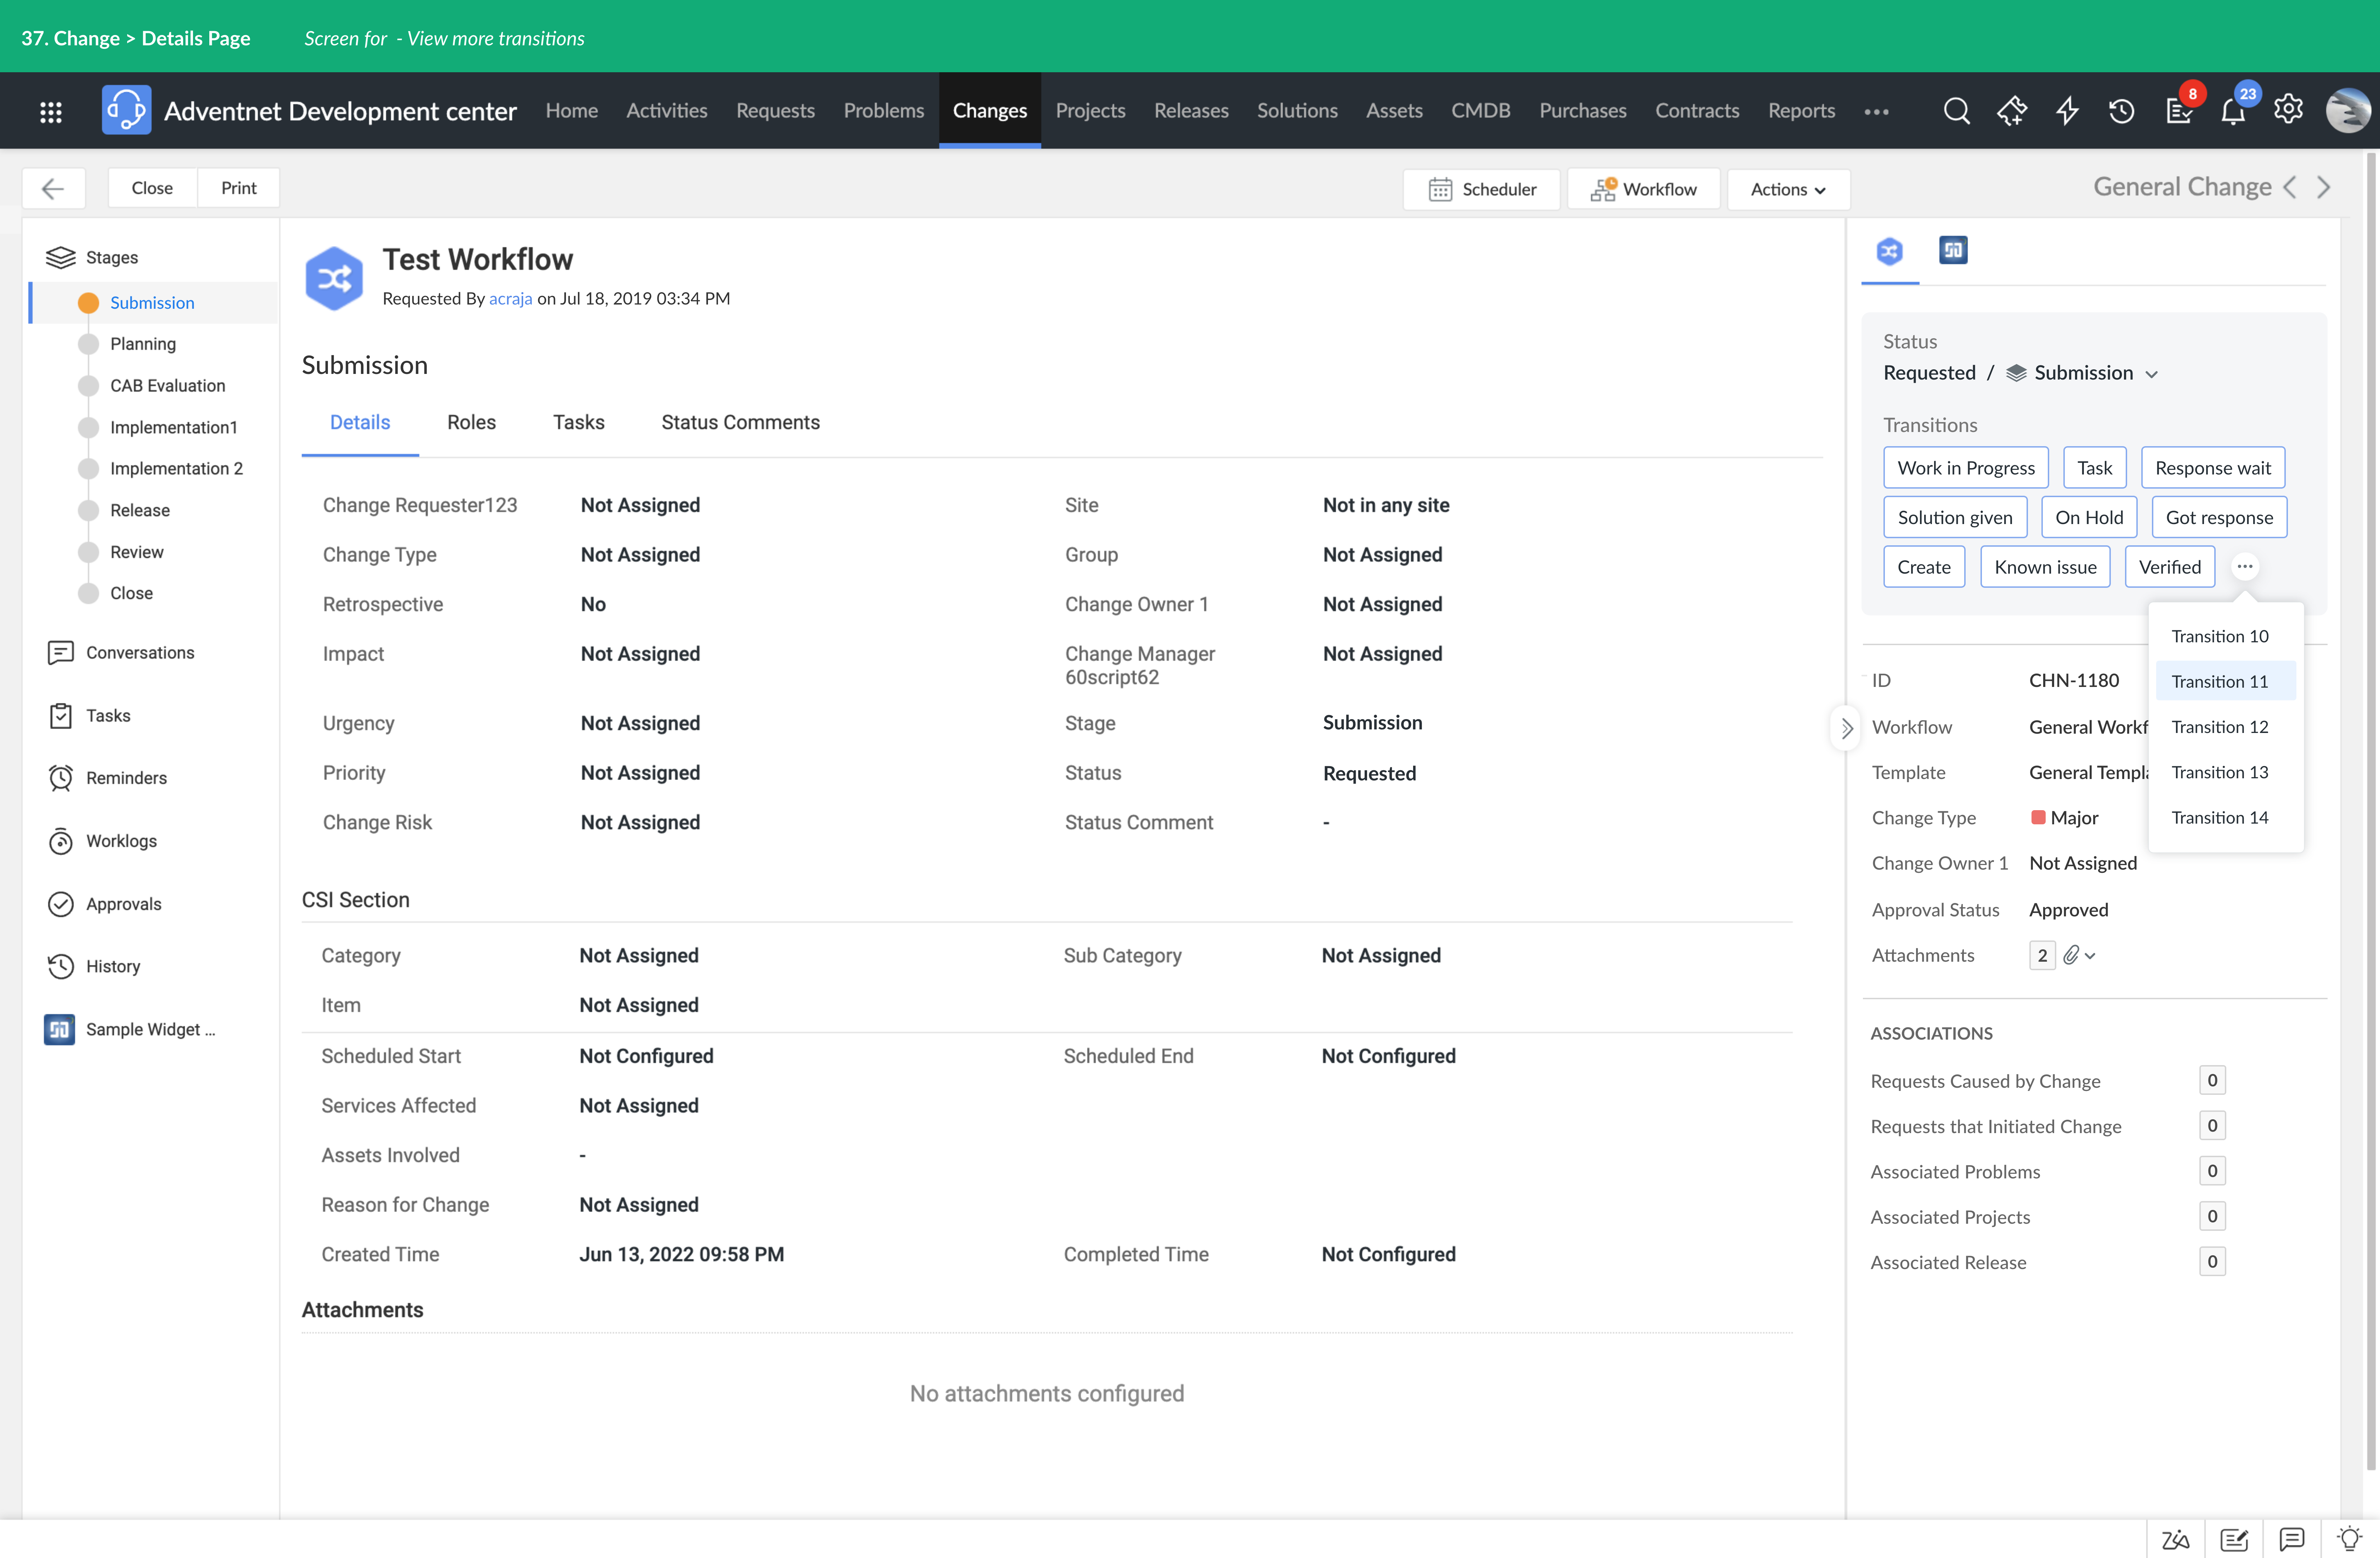
Task: Select the CAB Evaluation stage
Action: click(x=167, y=386)
